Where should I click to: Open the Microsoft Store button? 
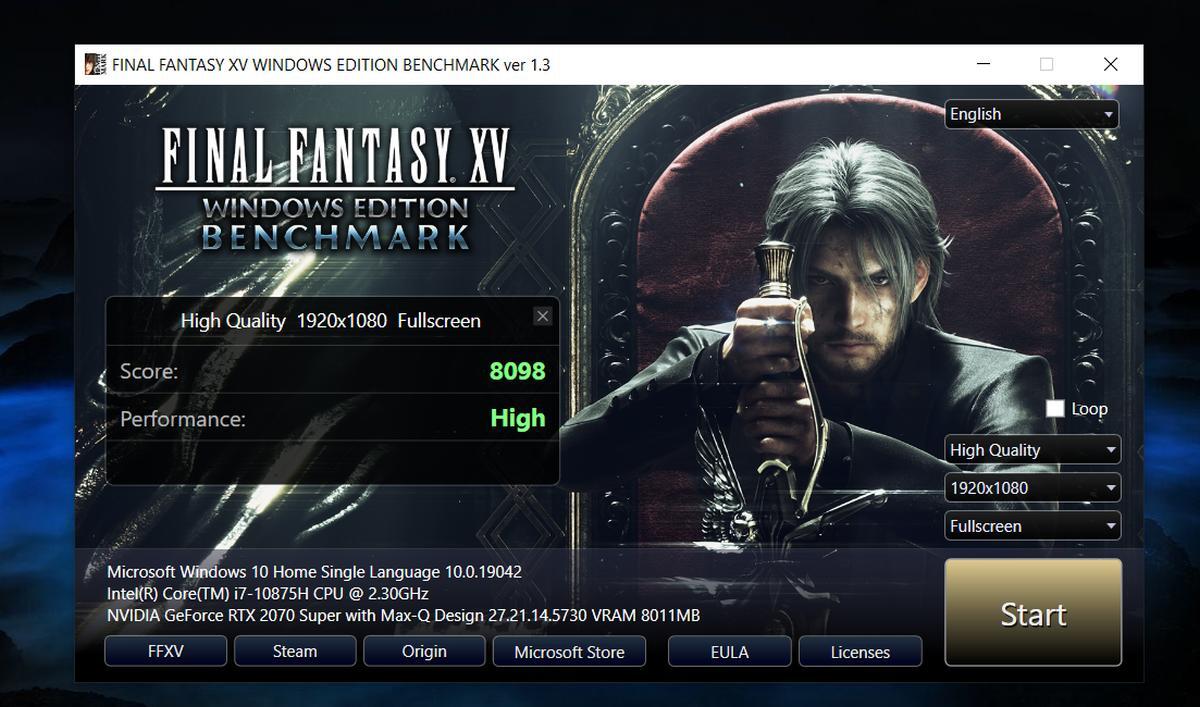[569, 651]
